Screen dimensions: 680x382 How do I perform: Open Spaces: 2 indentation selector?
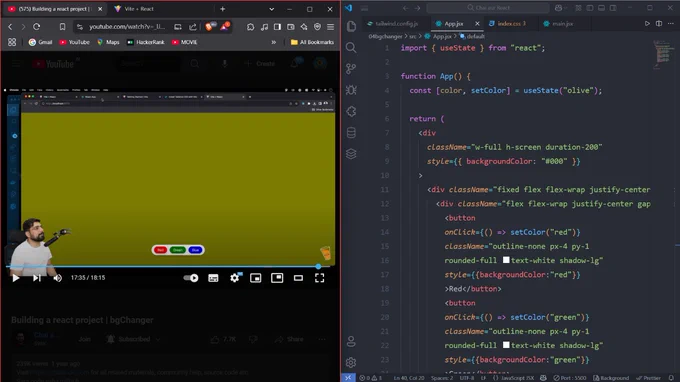(442, 378)
